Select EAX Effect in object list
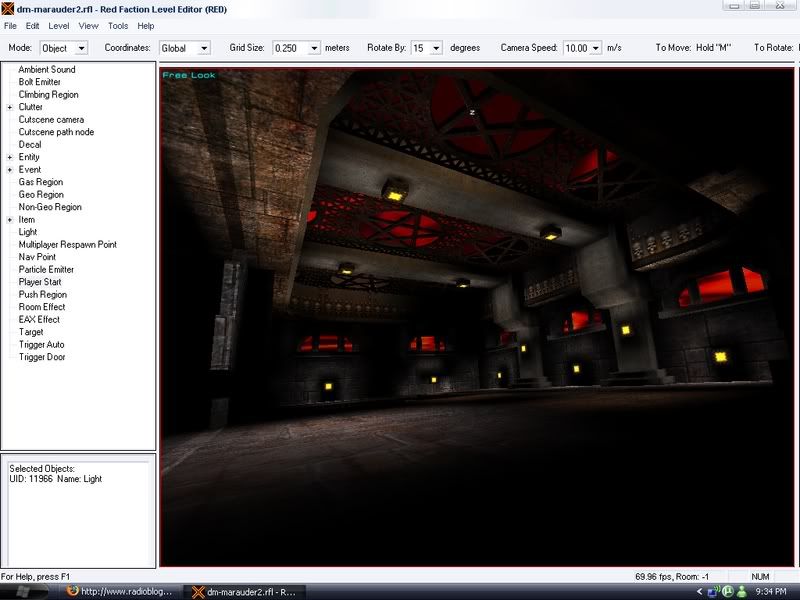Image resolution: width=800 pixels, height=600 pixels. (x=39, y=319)
